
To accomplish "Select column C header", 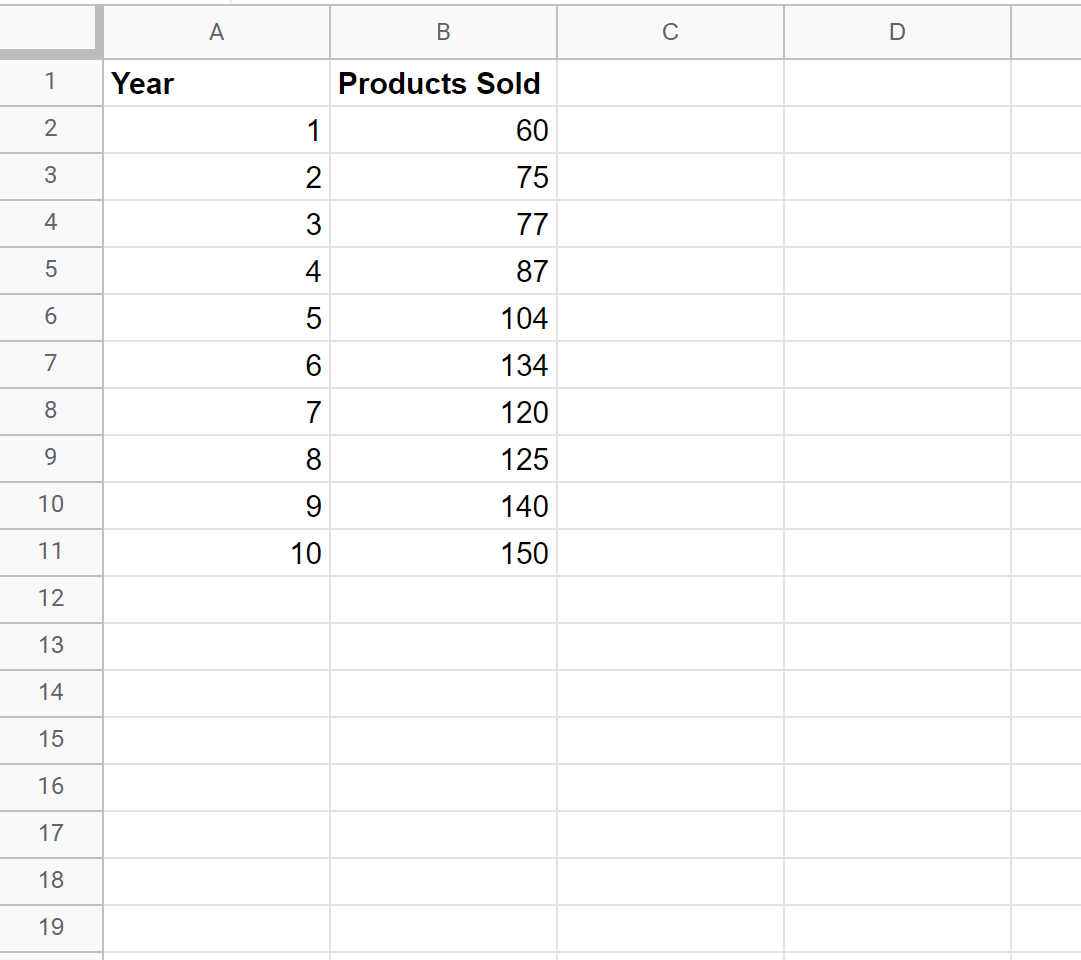I will [x=670, y=32].
